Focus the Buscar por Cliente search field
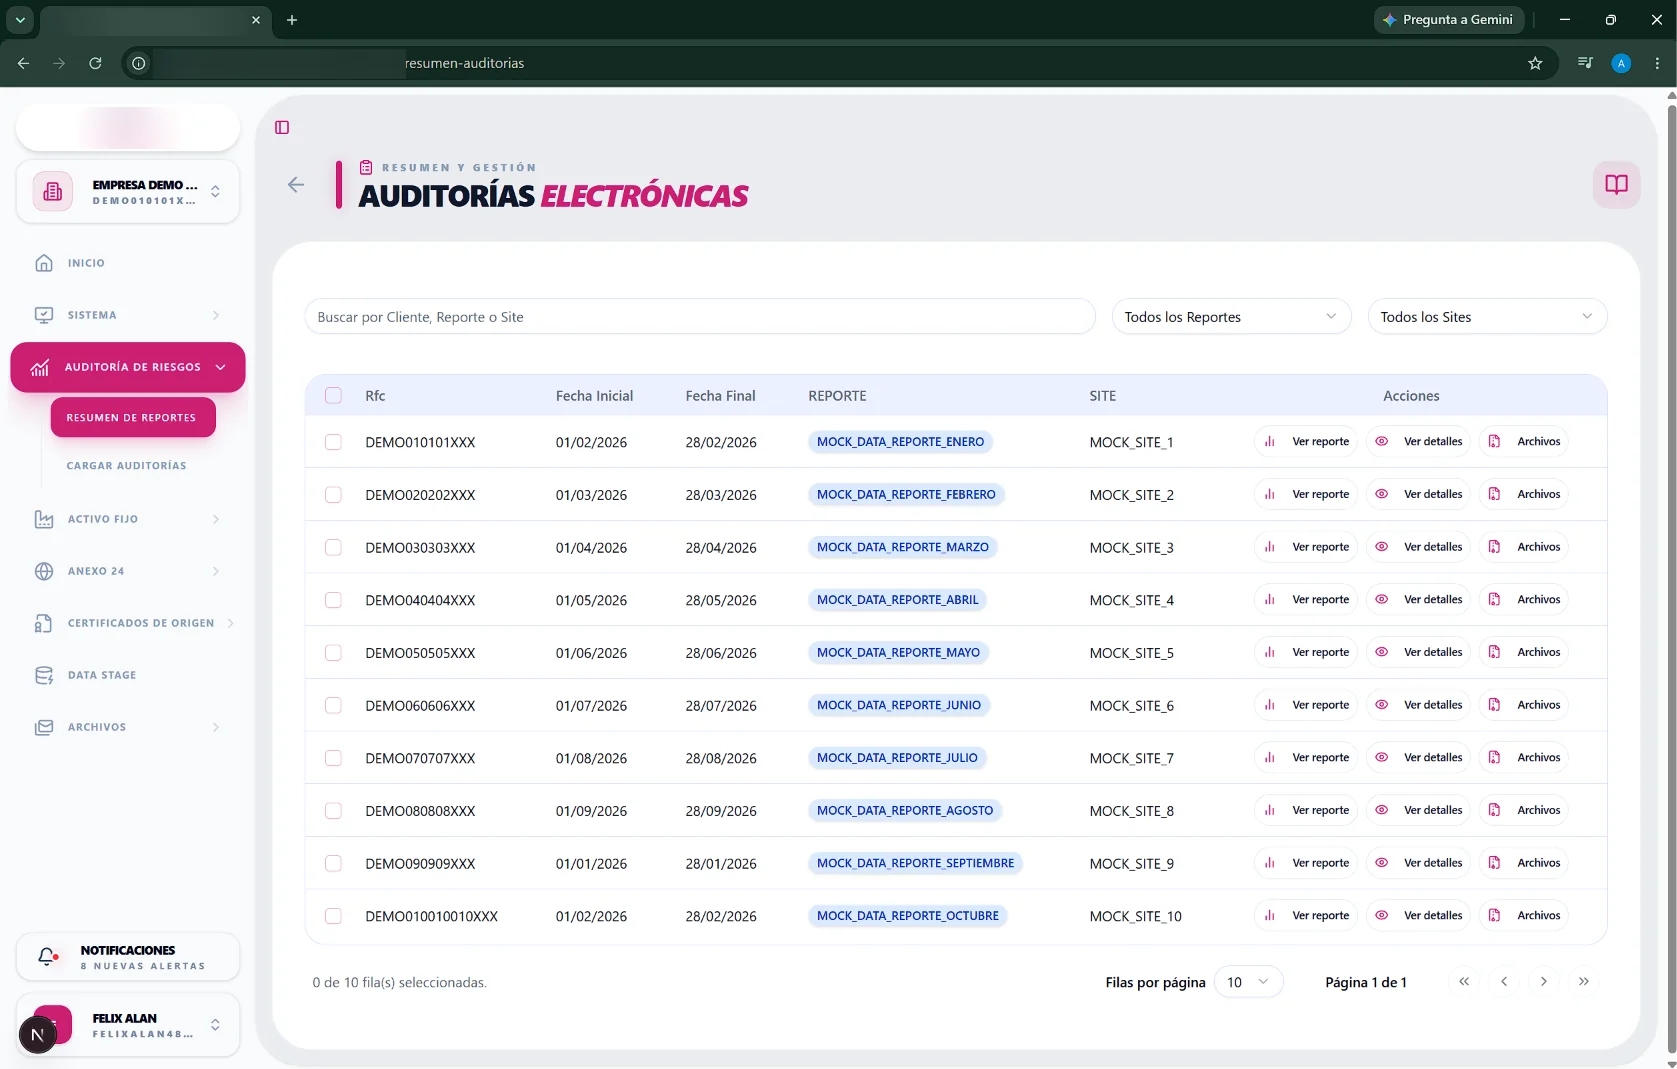 click(700, 317)
